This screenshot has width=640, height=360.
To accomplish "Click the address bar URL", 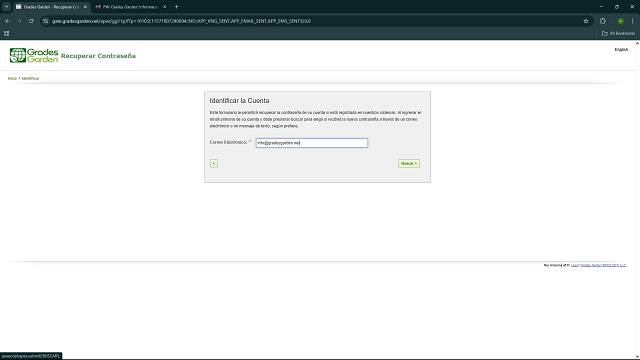I will (x=181, y=21).
